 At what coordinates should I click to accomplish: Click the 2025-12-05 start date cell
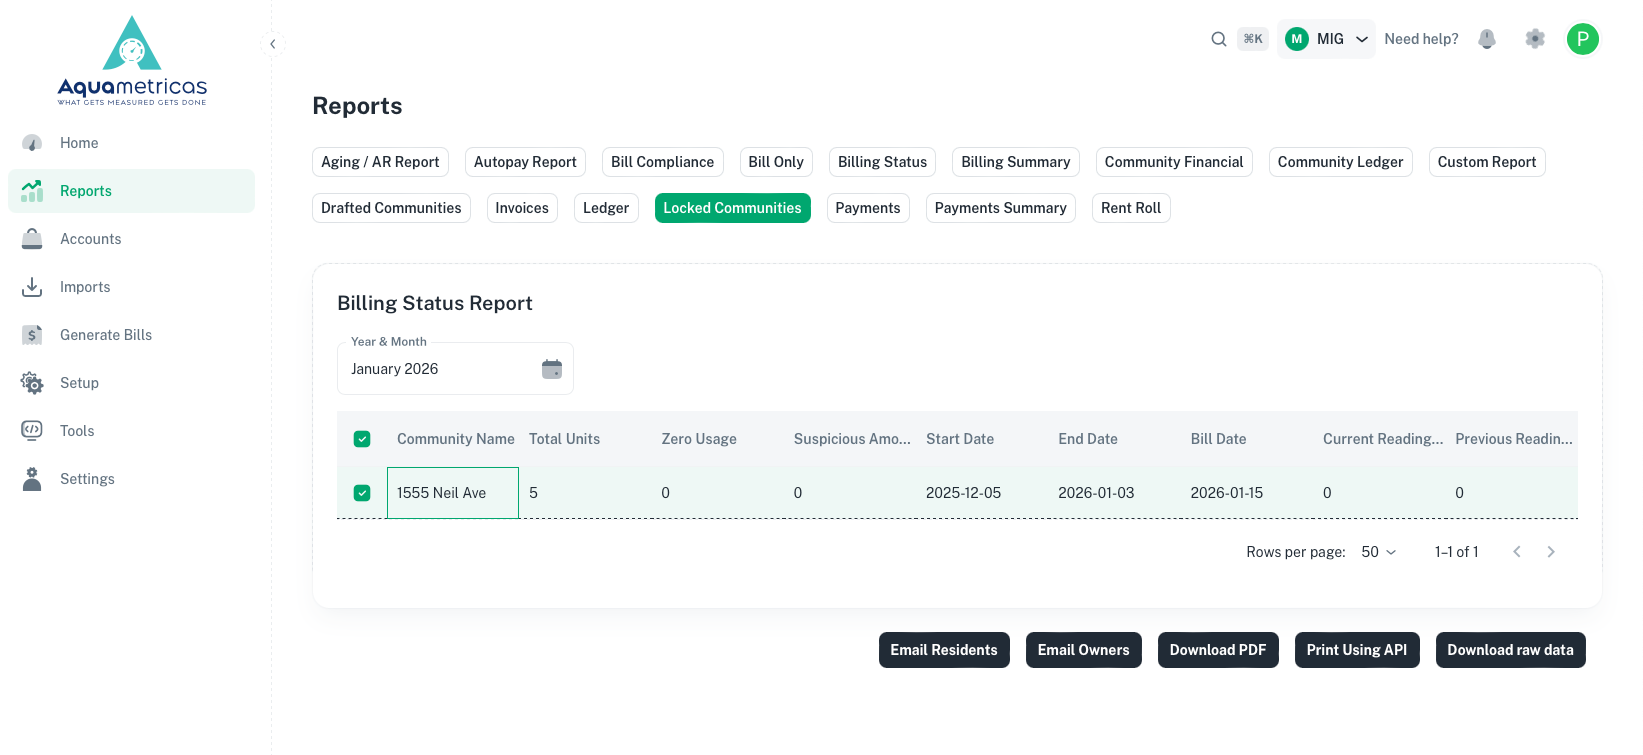[x=984, y=493]
